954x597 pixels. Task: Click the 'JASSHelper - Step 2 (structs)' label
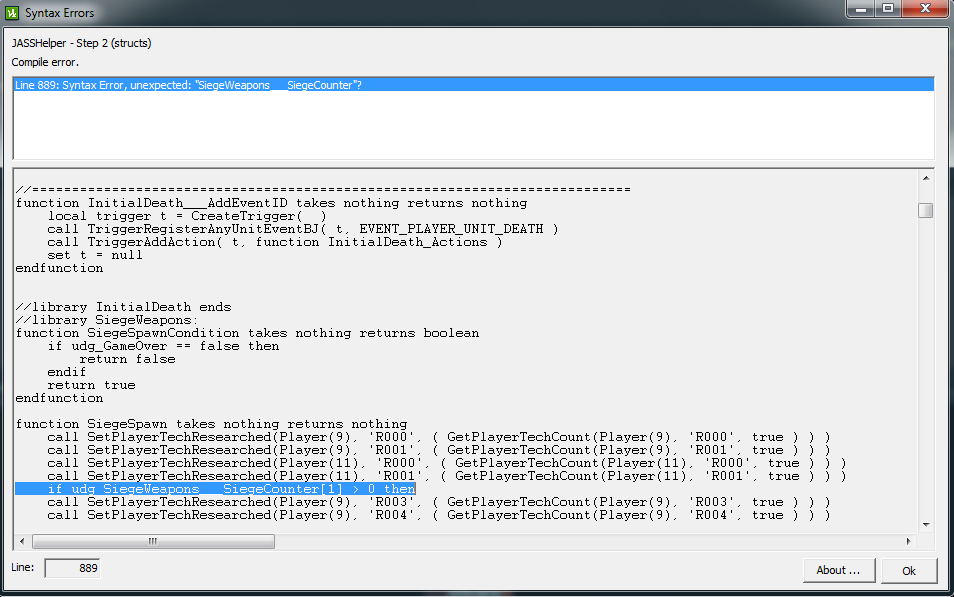tap(82, 43)
